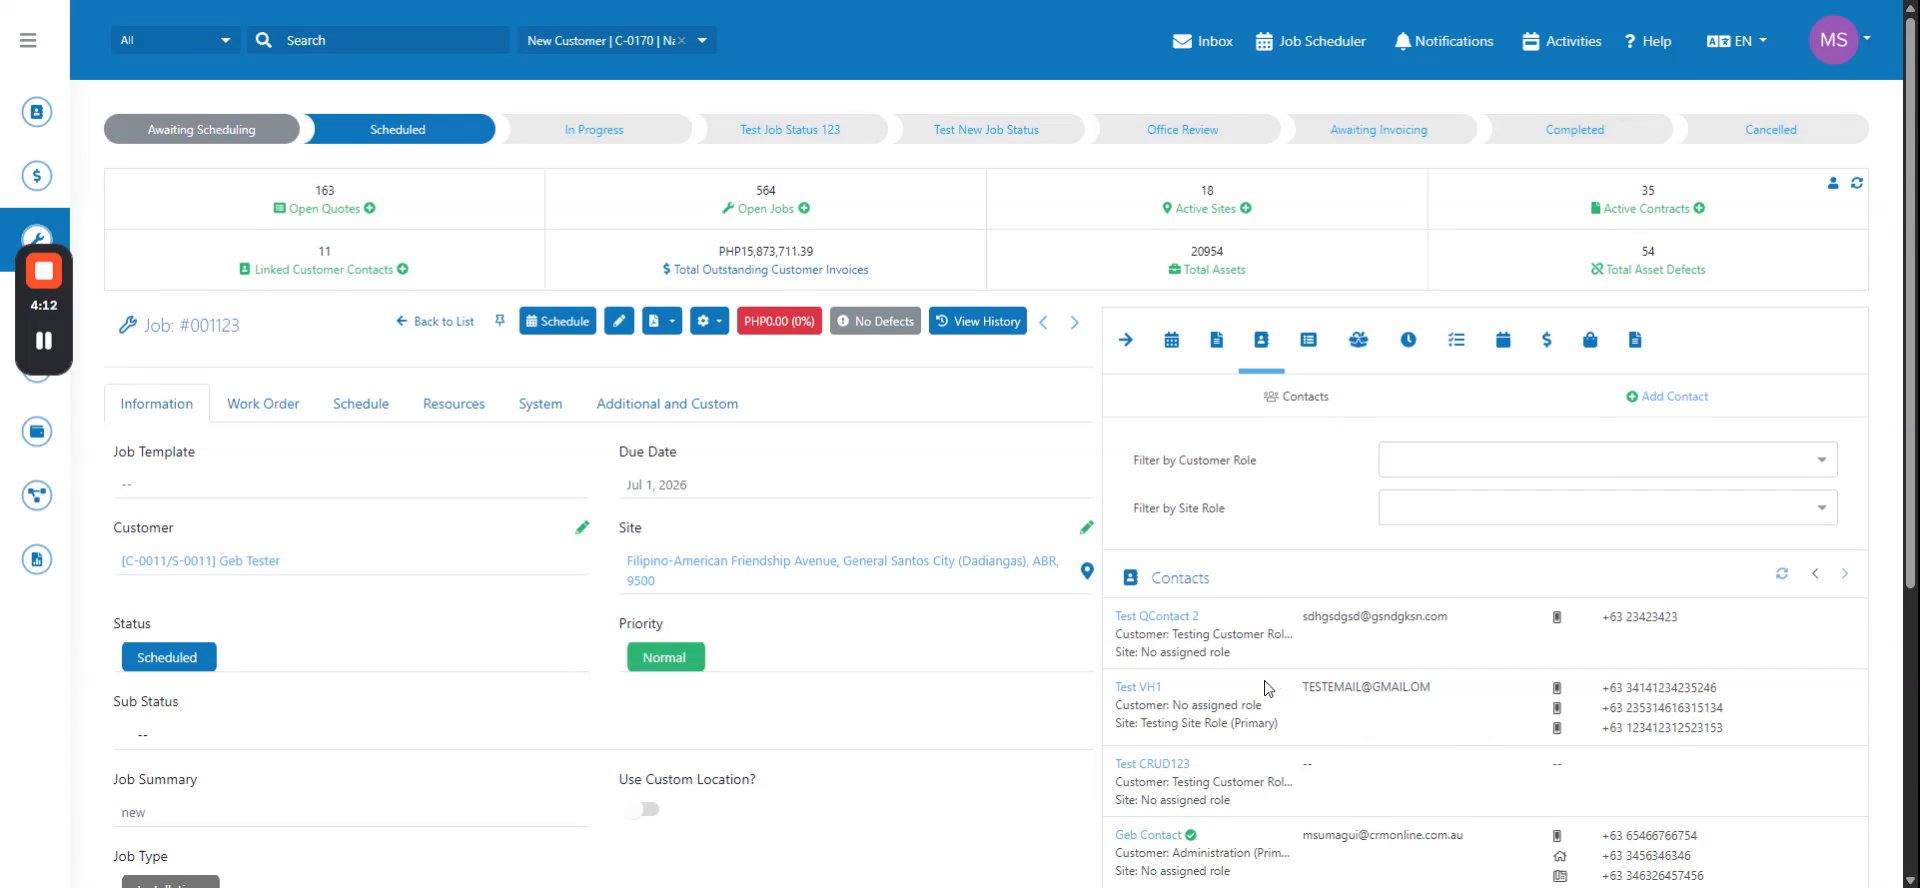Edit the Customer with the green pencil
Image resolution: width=1920 pixels, height=888 pixels.
click(x=582, y=527)
